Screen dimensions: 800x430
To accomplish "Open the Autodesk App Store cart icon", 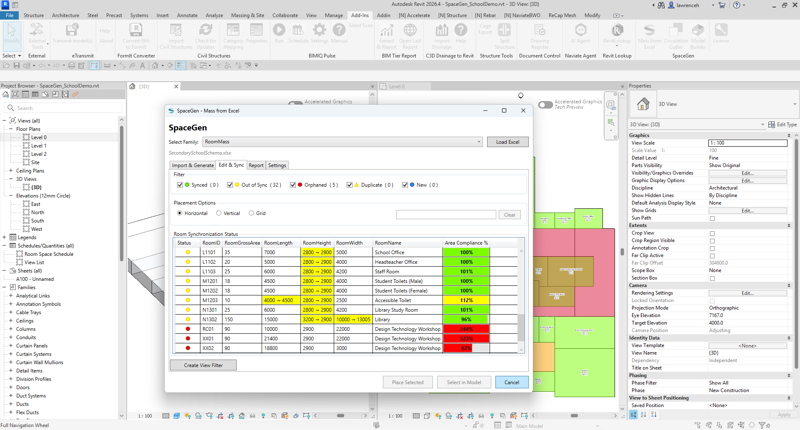I will [x=722, y=5].
